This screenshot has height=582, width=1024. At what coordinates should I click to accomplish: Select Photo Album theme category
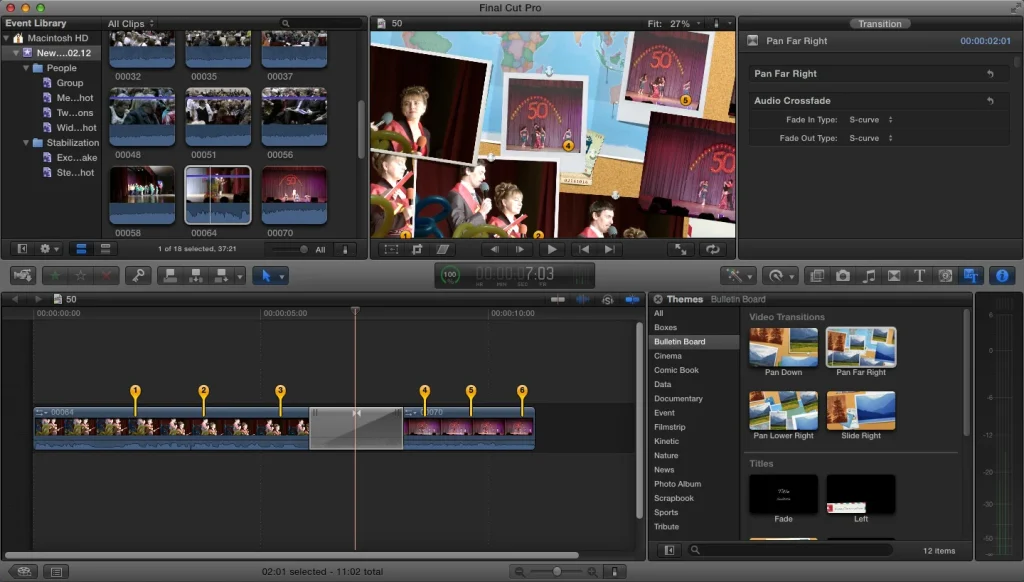coord(678,484)
